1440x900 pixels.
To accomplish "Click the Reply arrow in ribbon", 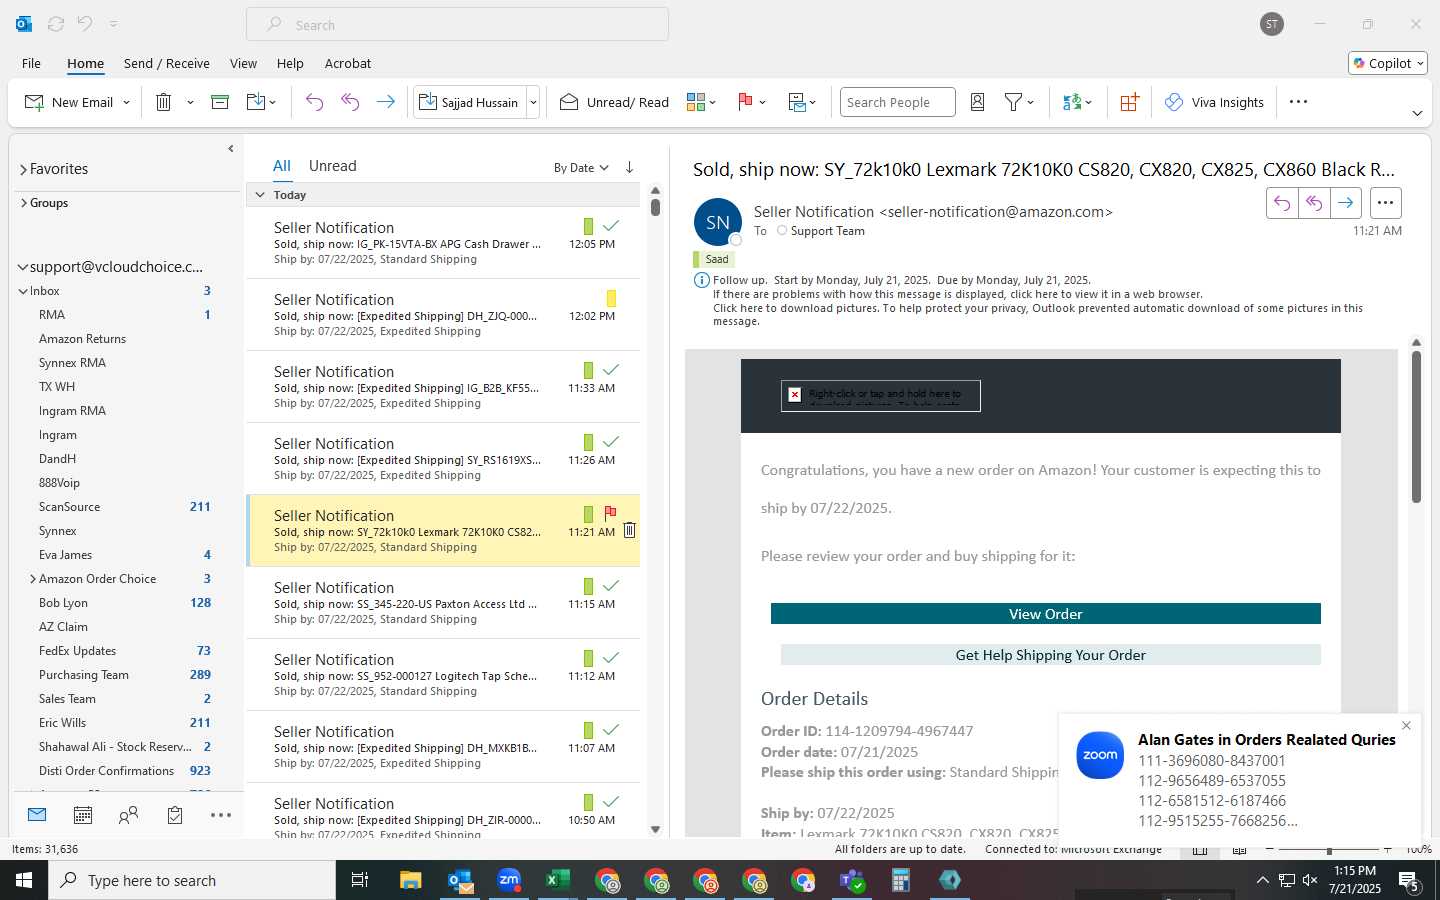I will click(314, 102).
